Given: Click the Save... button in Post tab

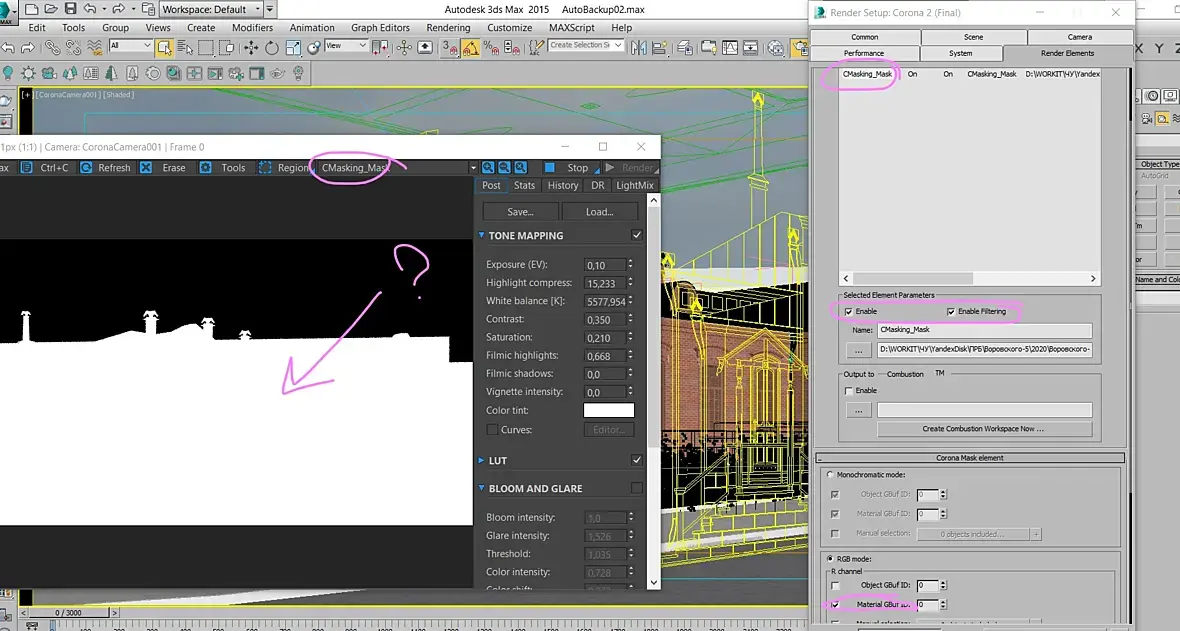Looking at the screenshot, I should tap(520, 212).
